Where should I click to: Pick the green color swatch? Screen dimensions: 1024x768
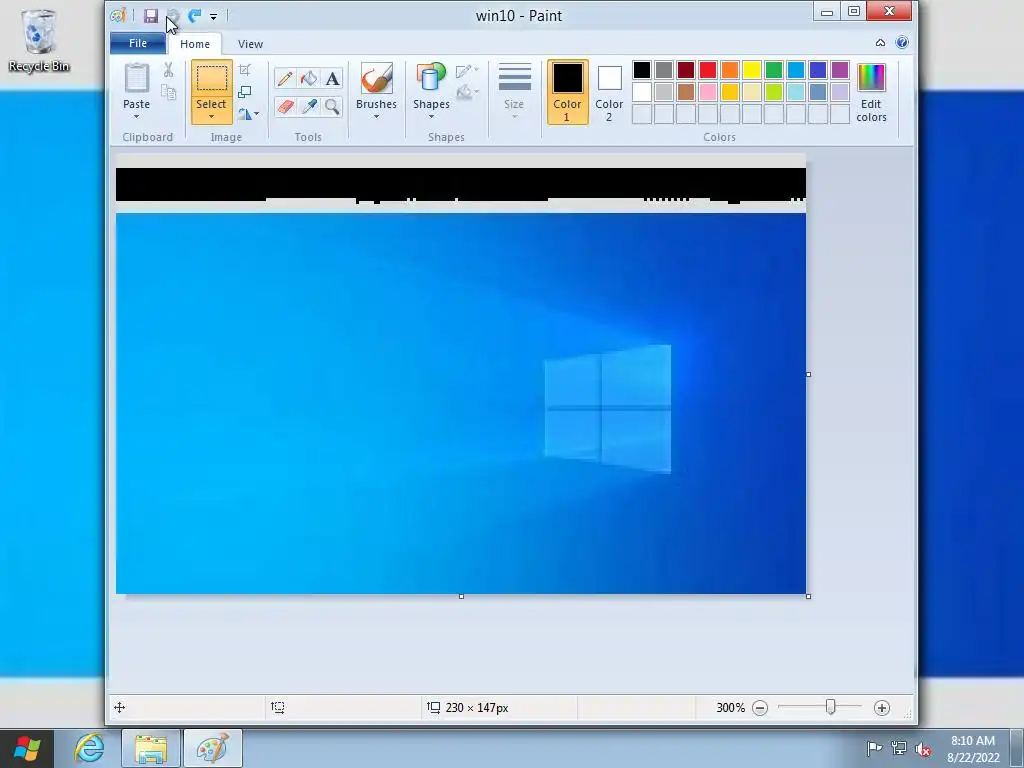coord(774,70)
